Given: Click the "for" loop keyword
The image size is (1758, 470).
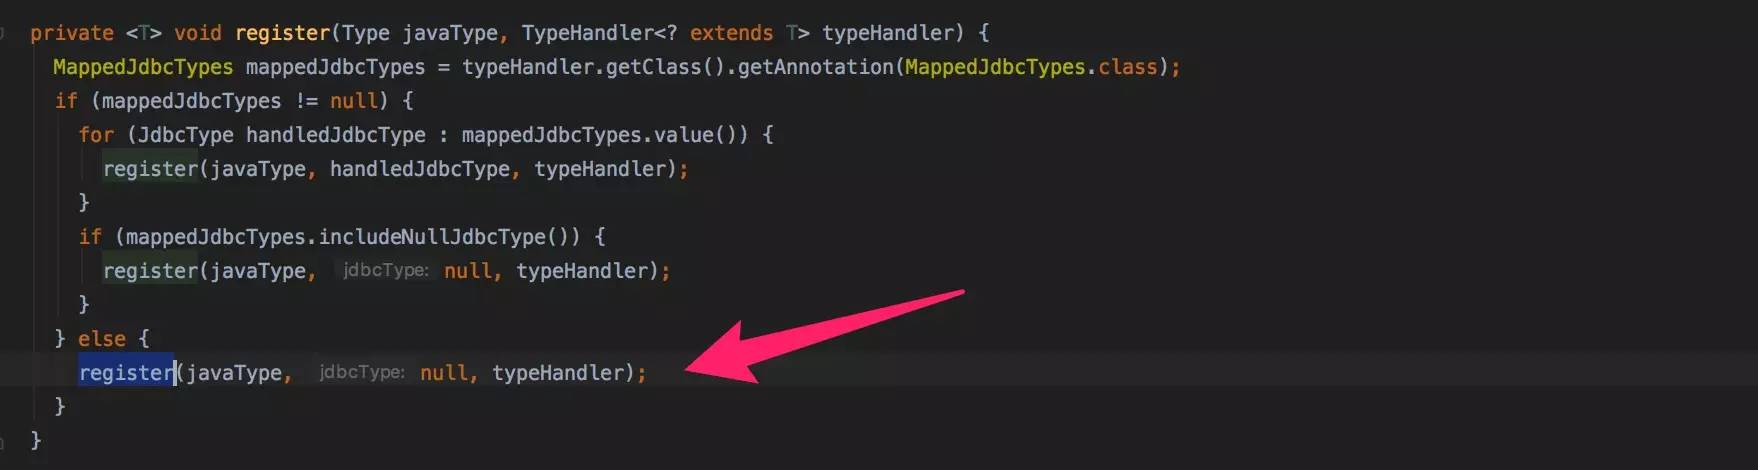Looking at the screenshot, I should click(96, 135).
